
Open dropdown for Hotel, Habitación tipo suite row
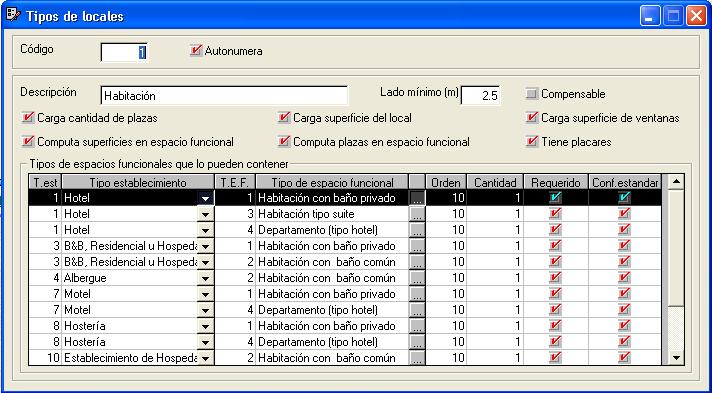coord(206,214)
